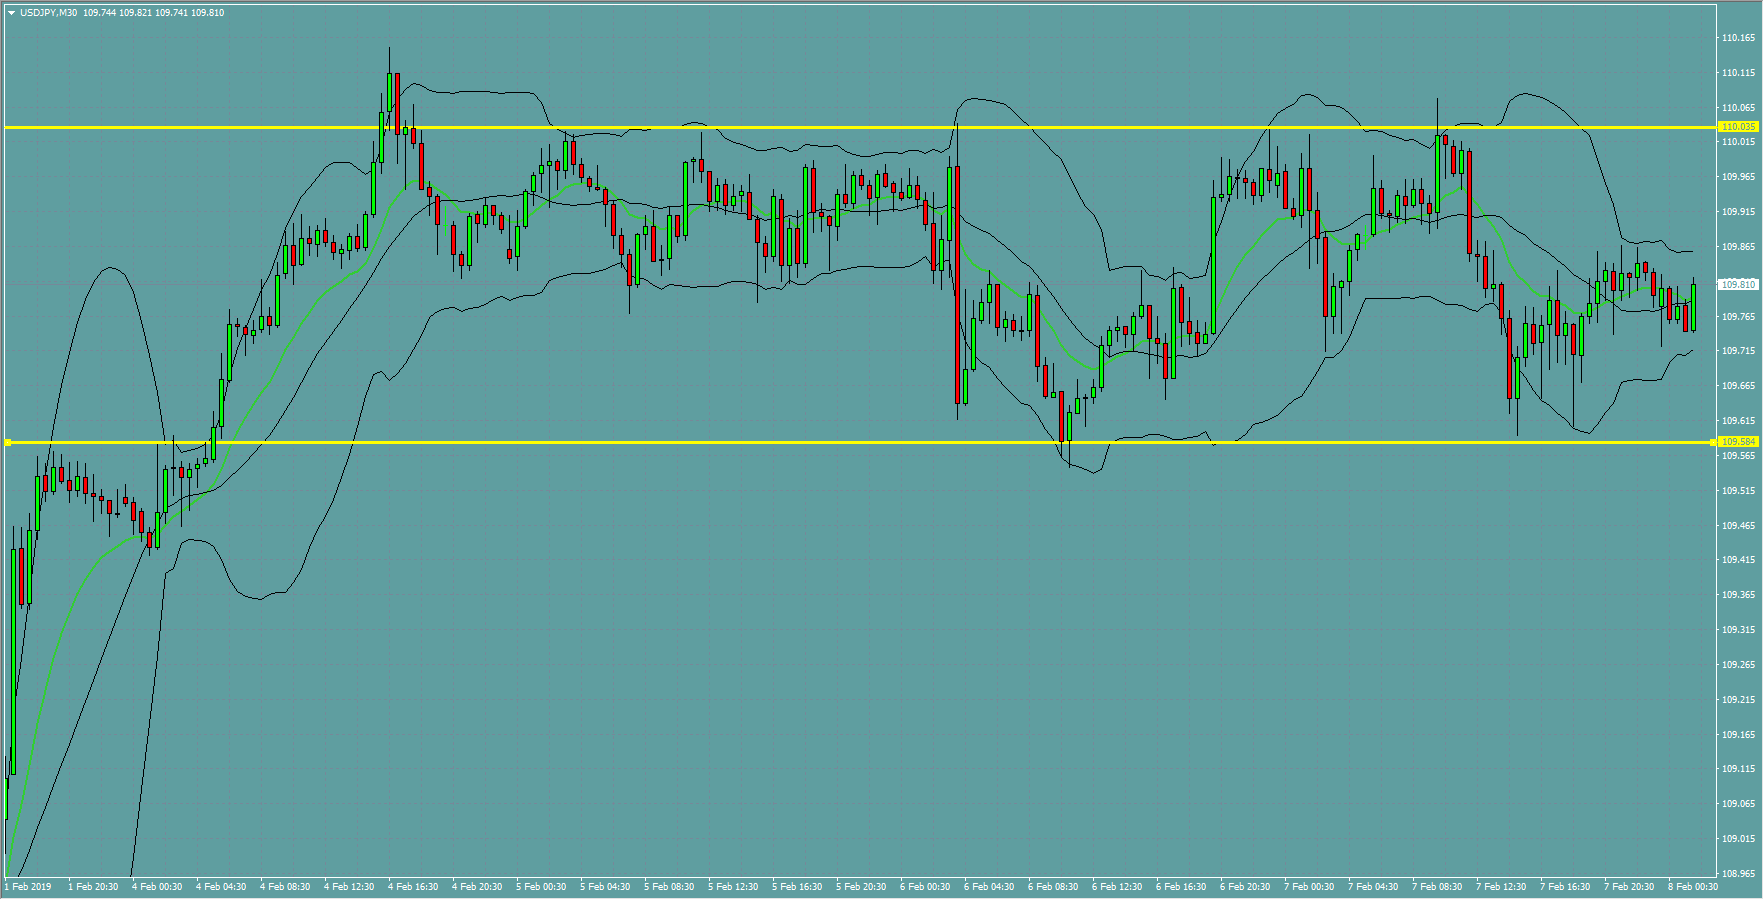Click the 109.065 price axis label
Screen dimensions: 1764x900
pos(1738,804)
